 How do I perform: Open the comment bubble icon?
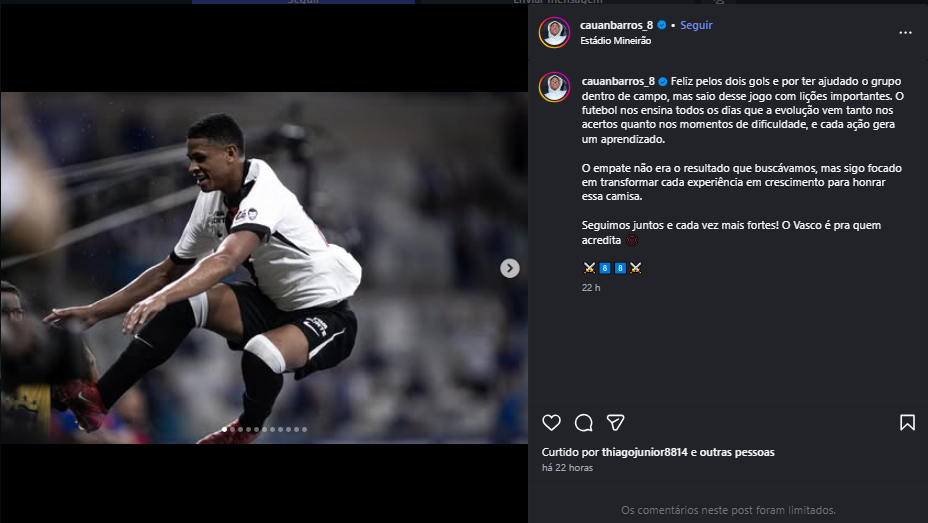[584, 422]
